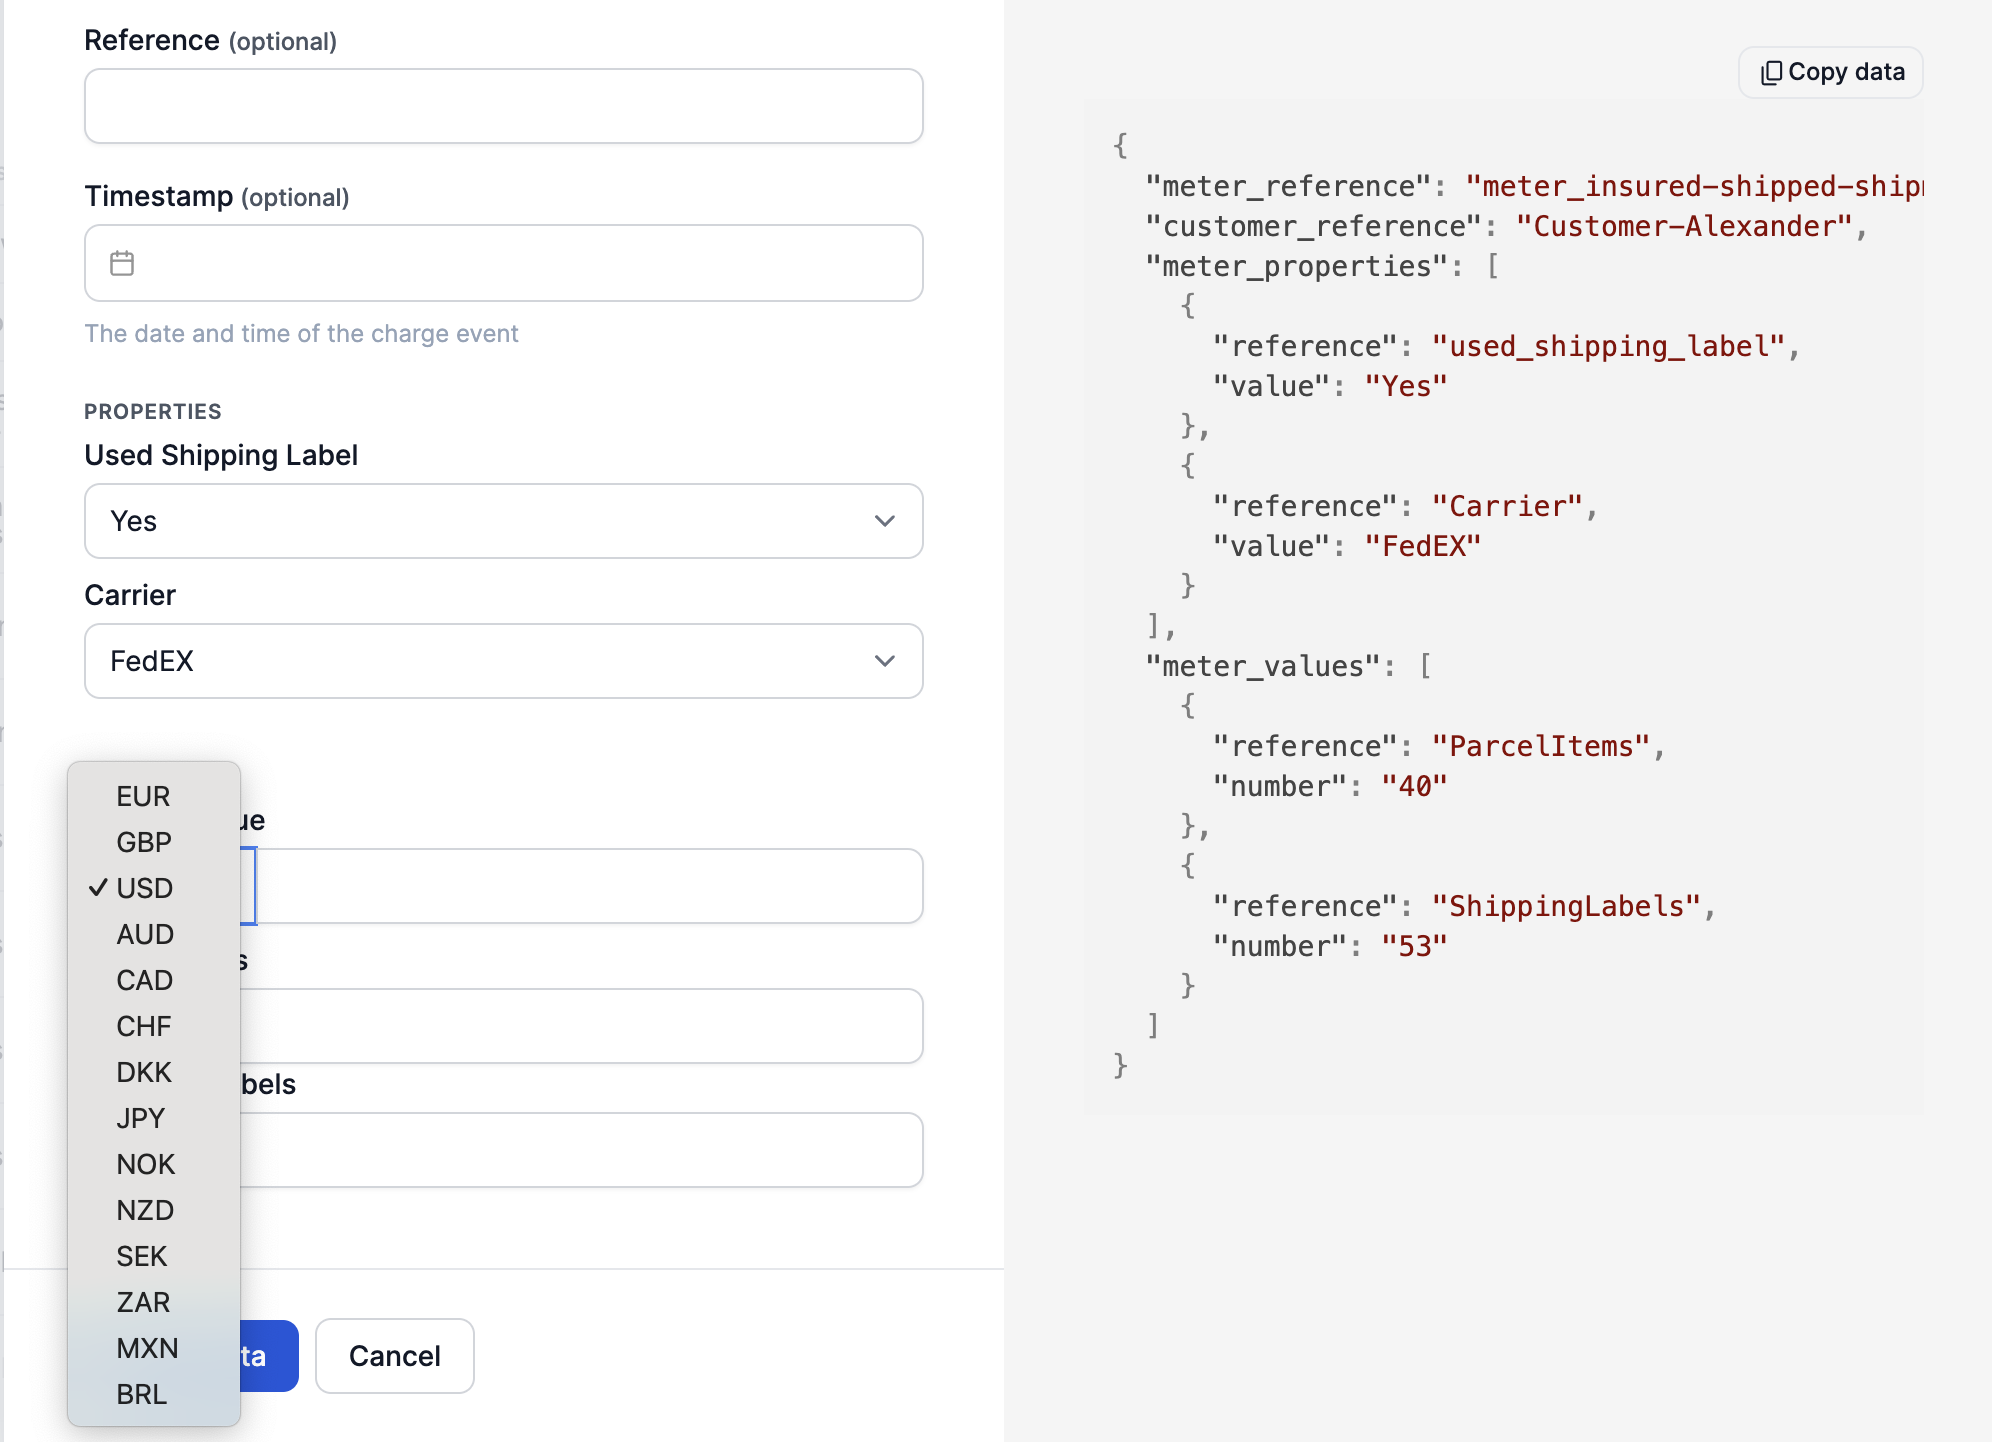1992x1442 pixels.
Task: Select EUR from the currency list
Action: 143,796
